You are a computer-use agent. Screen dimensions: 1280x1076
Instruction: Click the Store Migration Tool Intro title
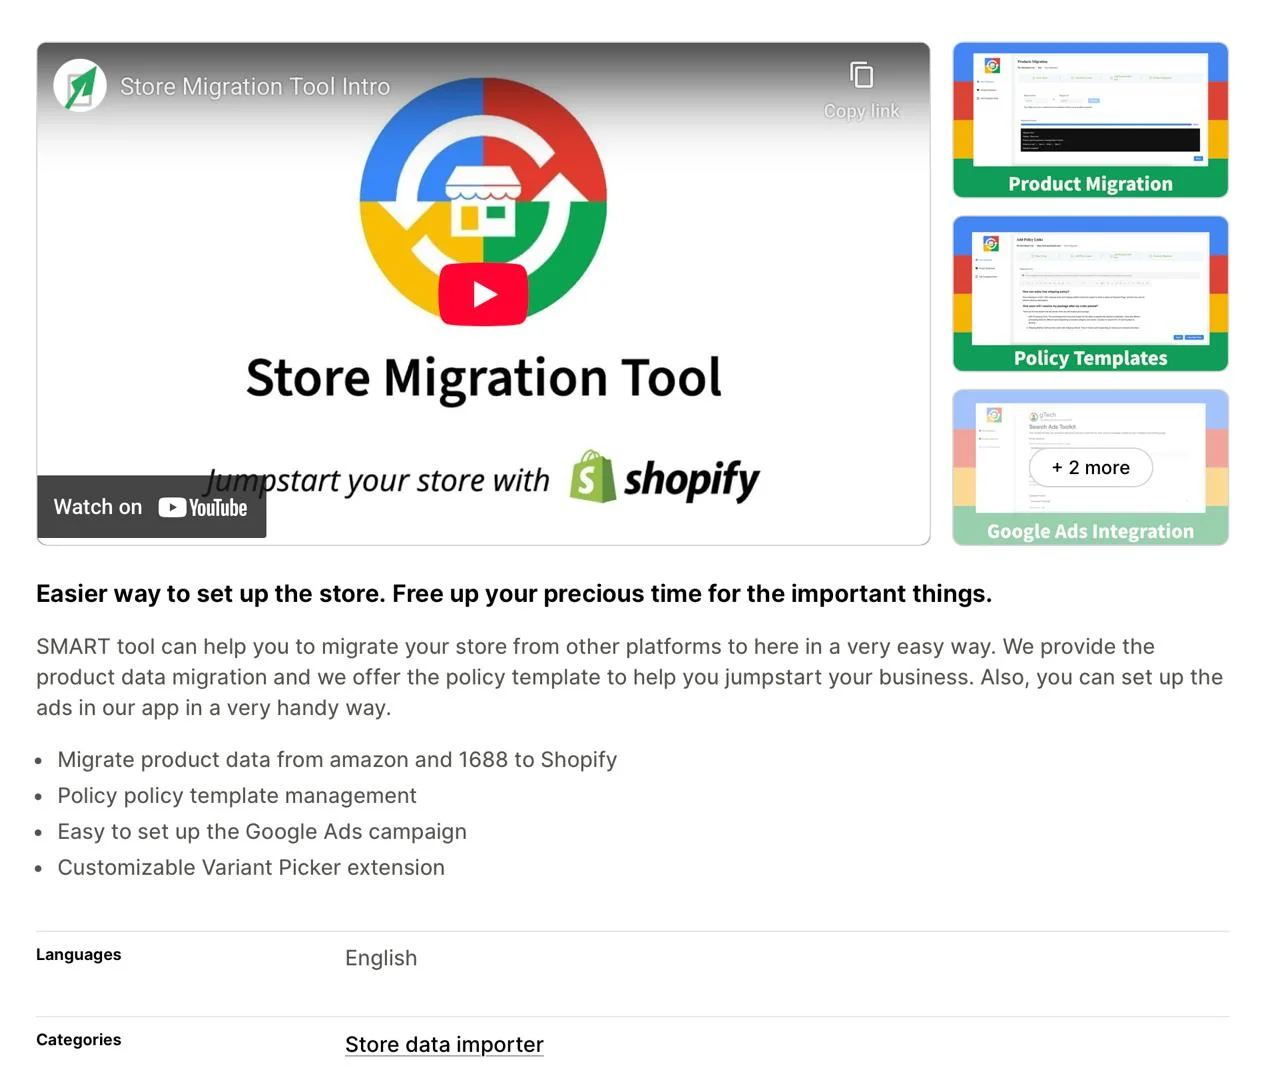[255, 86]
